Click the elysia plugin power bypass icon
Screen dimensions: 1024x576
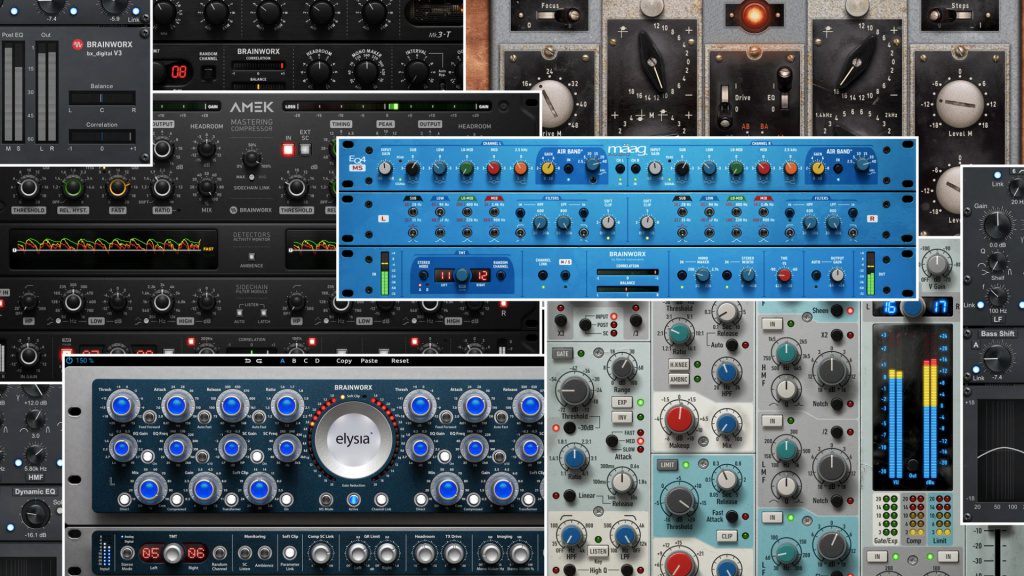(70, 360)
